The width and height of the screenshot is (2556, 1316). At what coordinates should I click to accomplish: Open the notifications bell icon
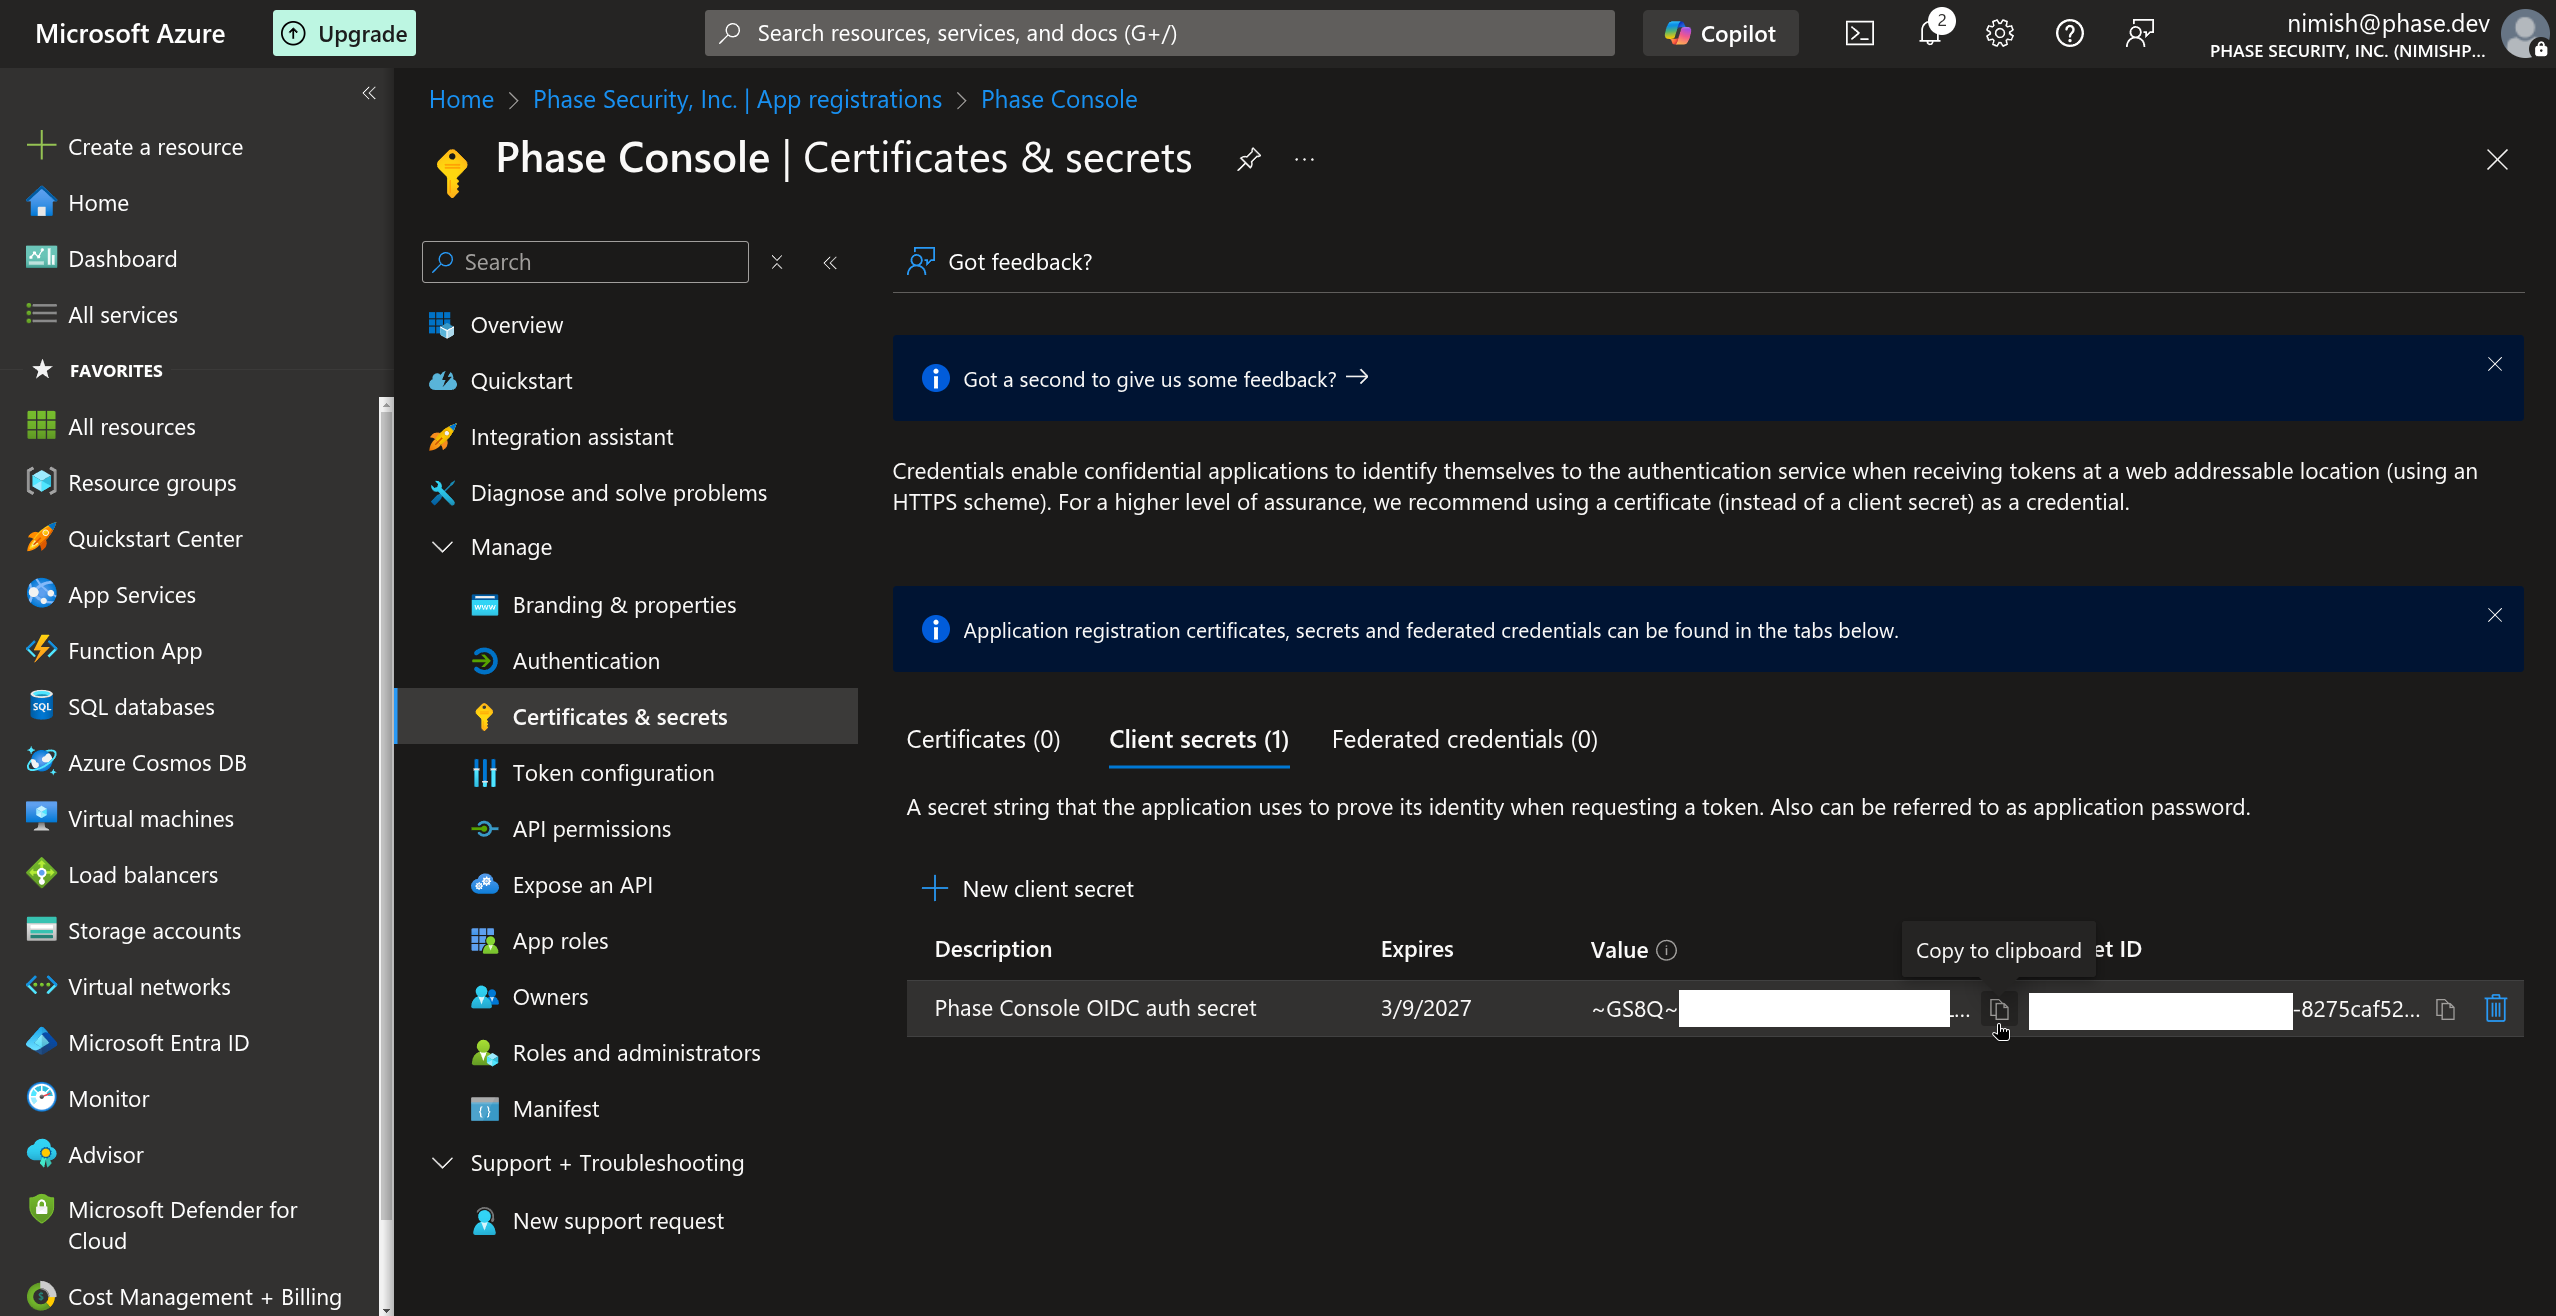(1929, 32)
